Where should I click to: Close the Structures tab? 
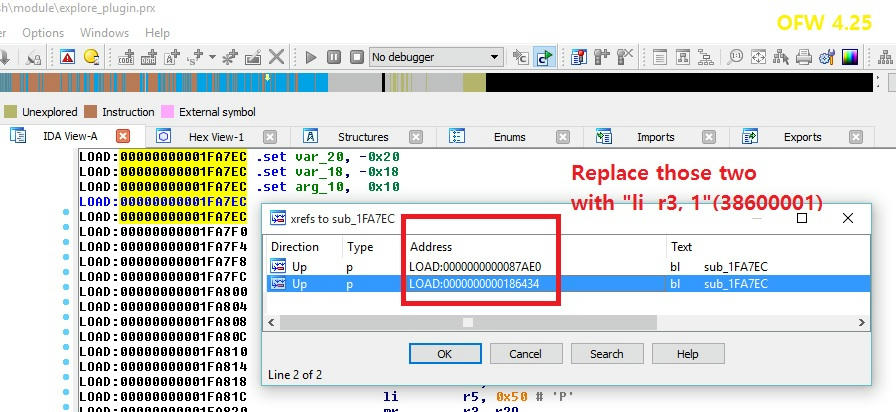[x=416, y=137]
